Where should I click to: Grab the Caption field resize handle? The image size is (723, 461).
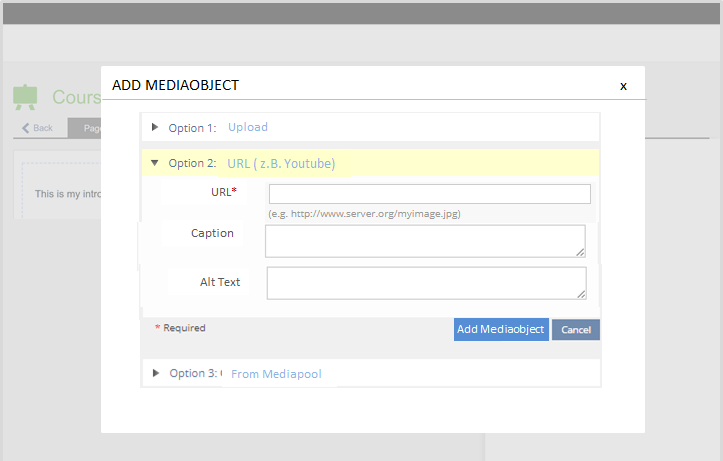pos(580,253)
